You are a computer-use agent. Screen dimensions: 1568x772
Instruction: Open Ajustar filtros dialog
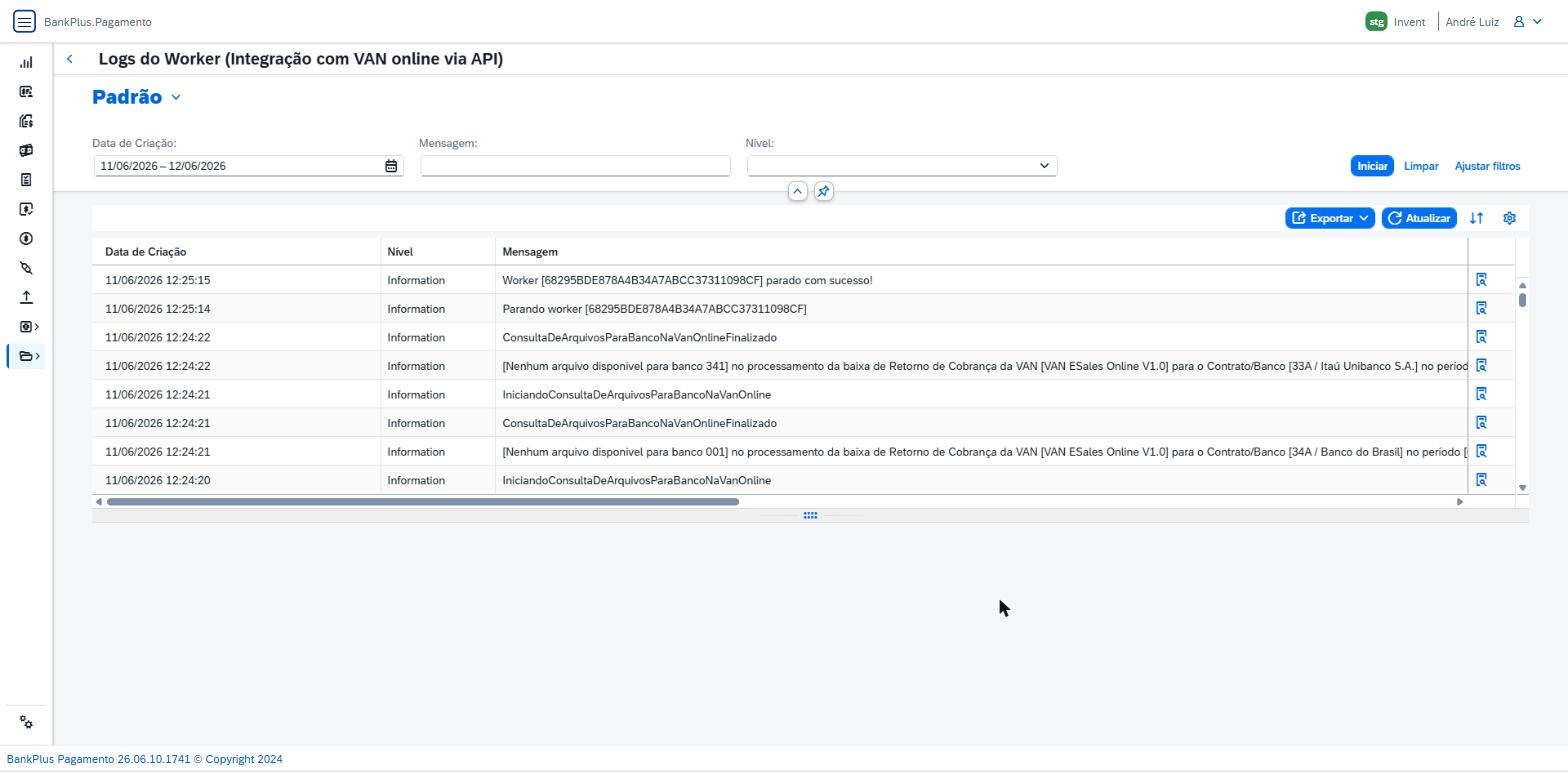click(1487, 166)
